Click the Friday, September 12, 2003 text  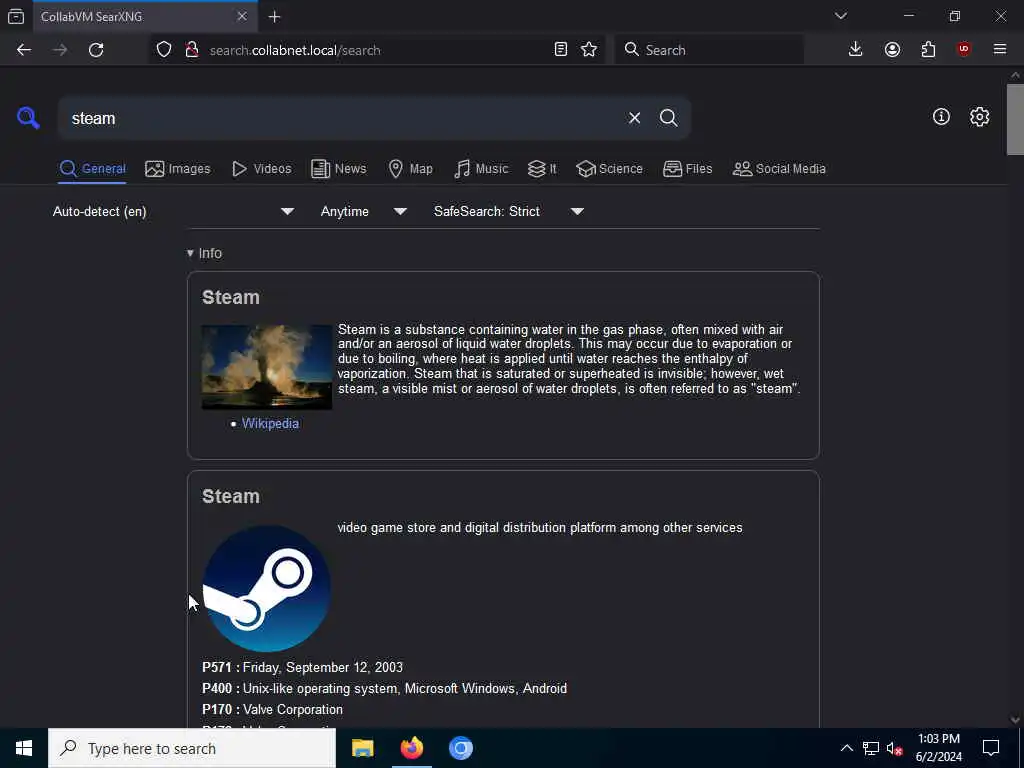click(x=323, y=667)
